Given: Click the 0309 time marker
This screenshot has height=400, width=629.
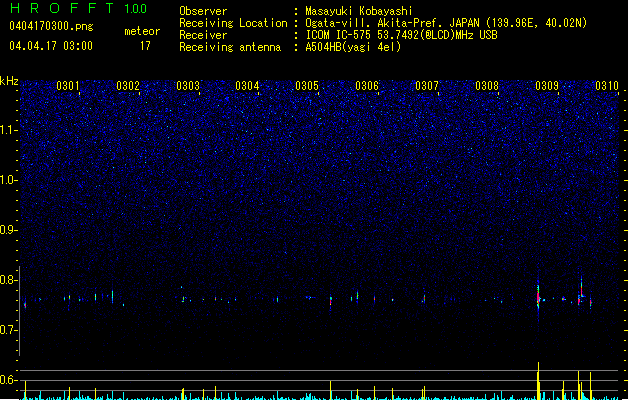Looking at the screenshot, I should pos(547,86).
